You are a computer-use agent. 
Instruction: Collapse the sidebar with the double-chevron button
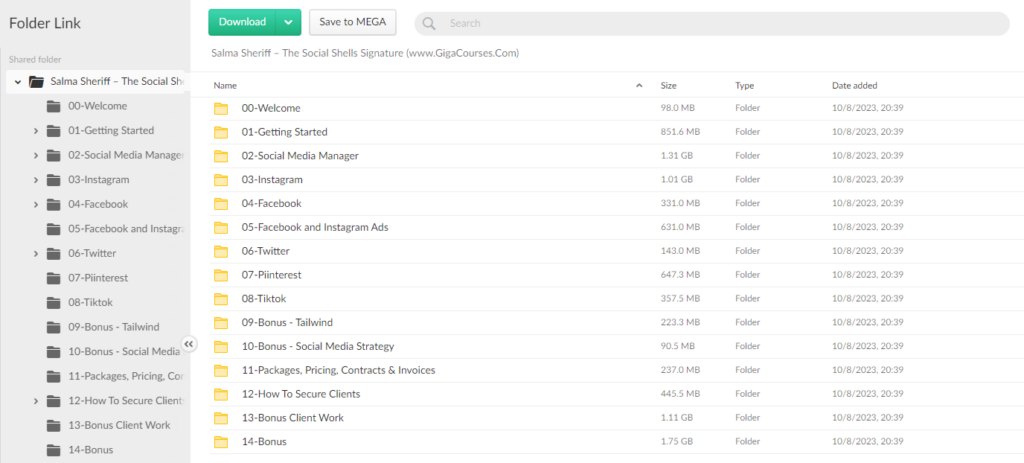[189, 344]
